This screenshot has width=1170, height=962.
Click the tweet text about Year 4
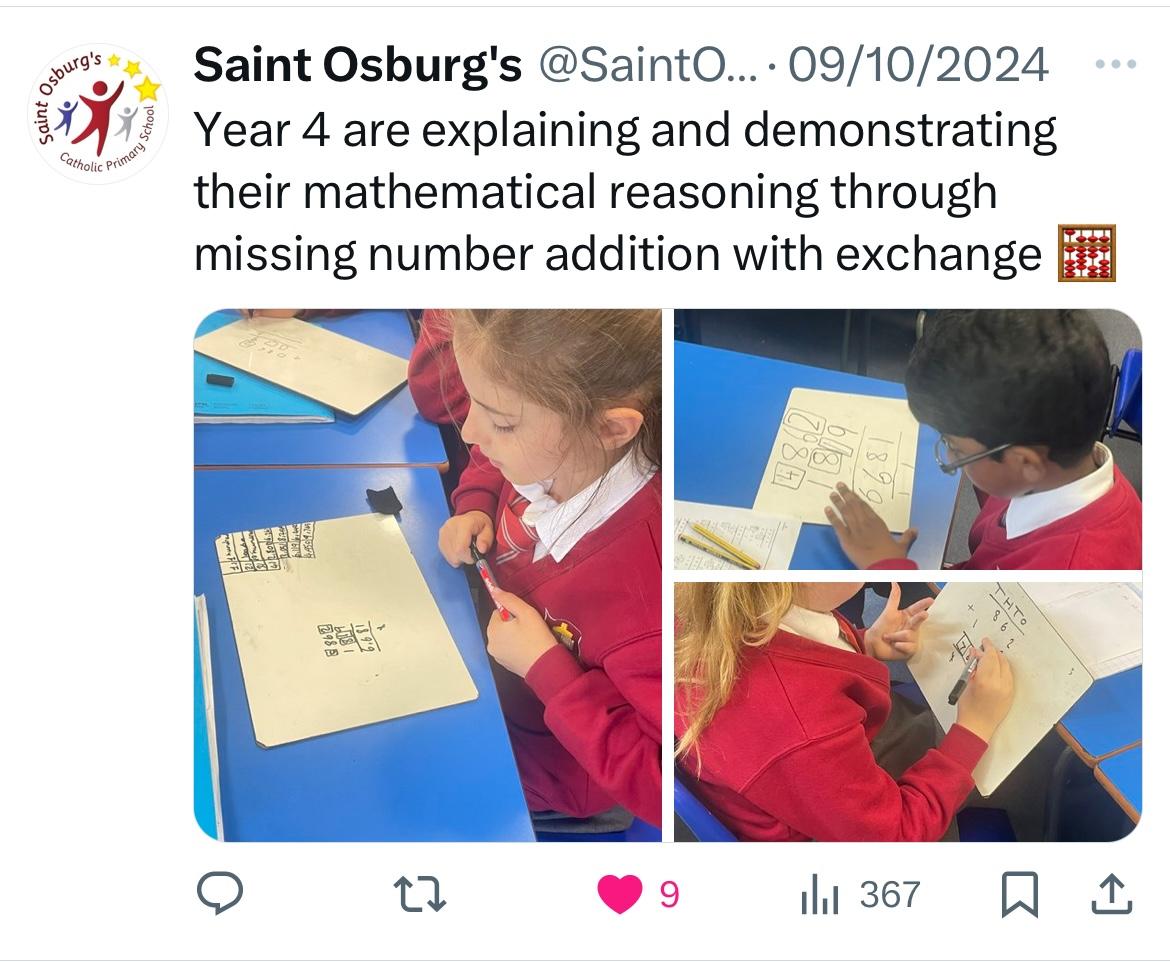[625, 192]
